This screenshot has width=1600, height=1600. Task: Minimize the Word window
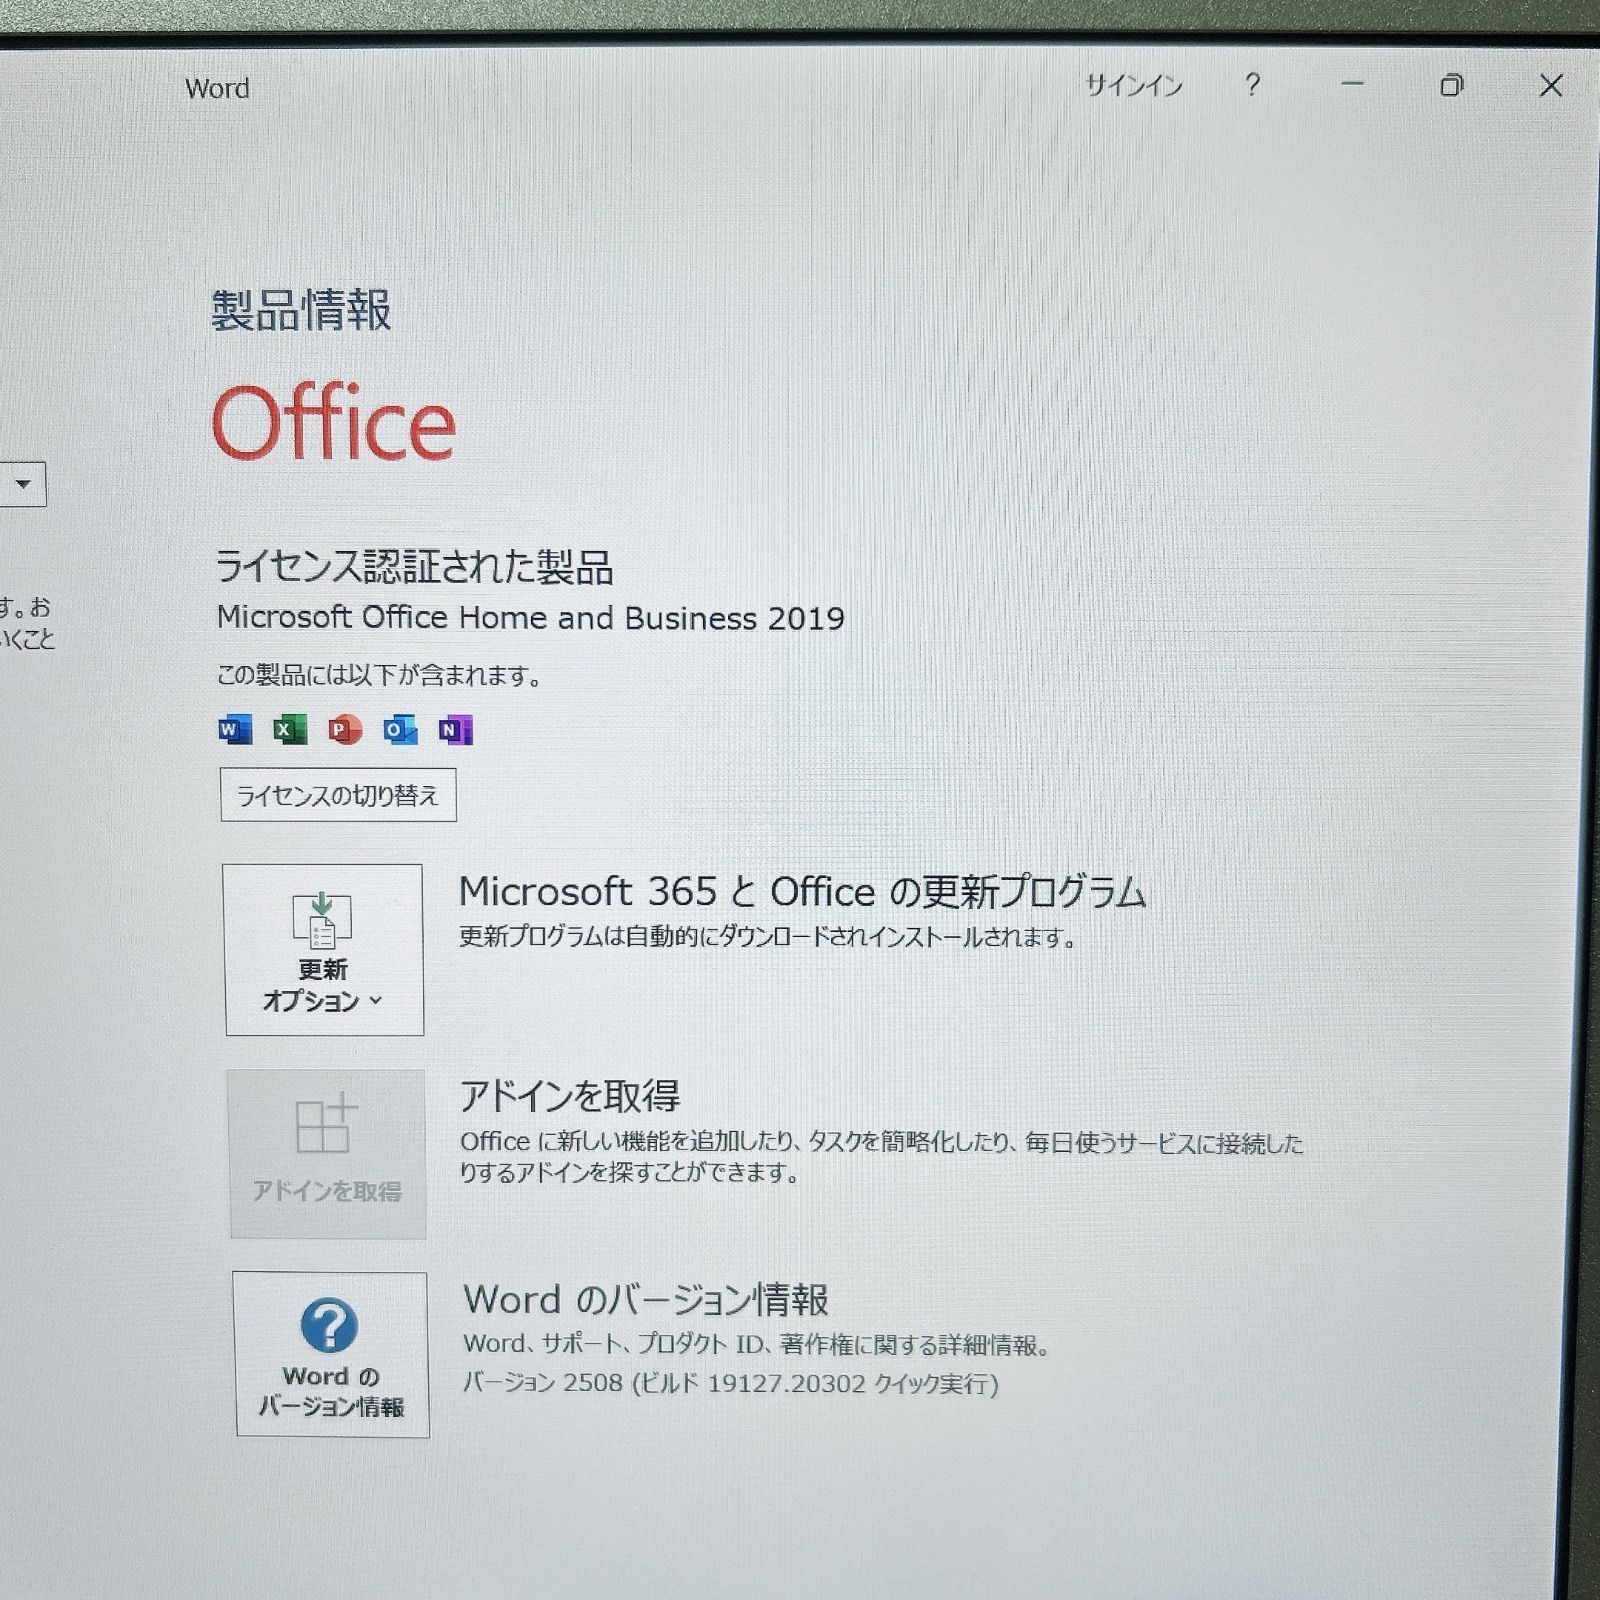(1352, 86)
